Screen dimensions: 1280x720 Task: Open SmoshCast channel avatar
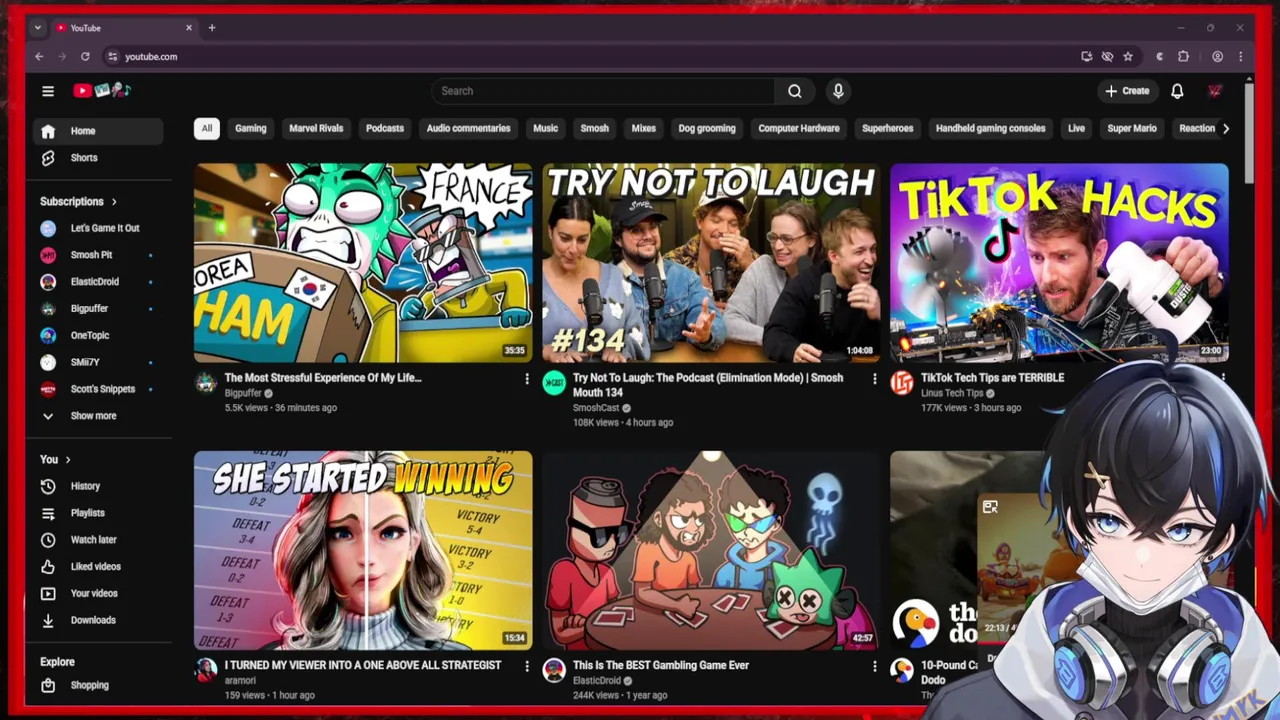pyautogui.click(x=554, y=383)
